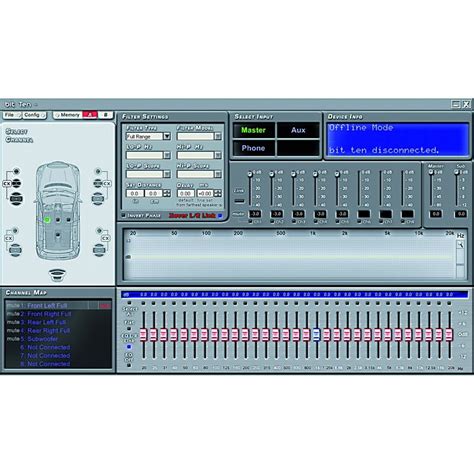Click the rear center seat position in car
474x474 pixels.
[58, 235]
